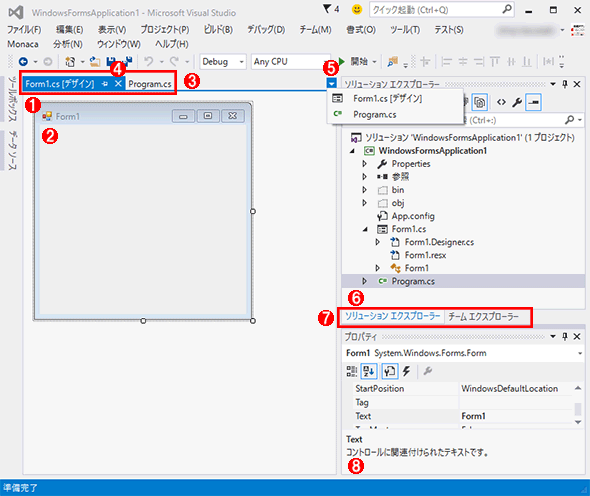This screenshot has height=496, width=590.
Task: Click the Align Tops layout icon
Action: 495,62
